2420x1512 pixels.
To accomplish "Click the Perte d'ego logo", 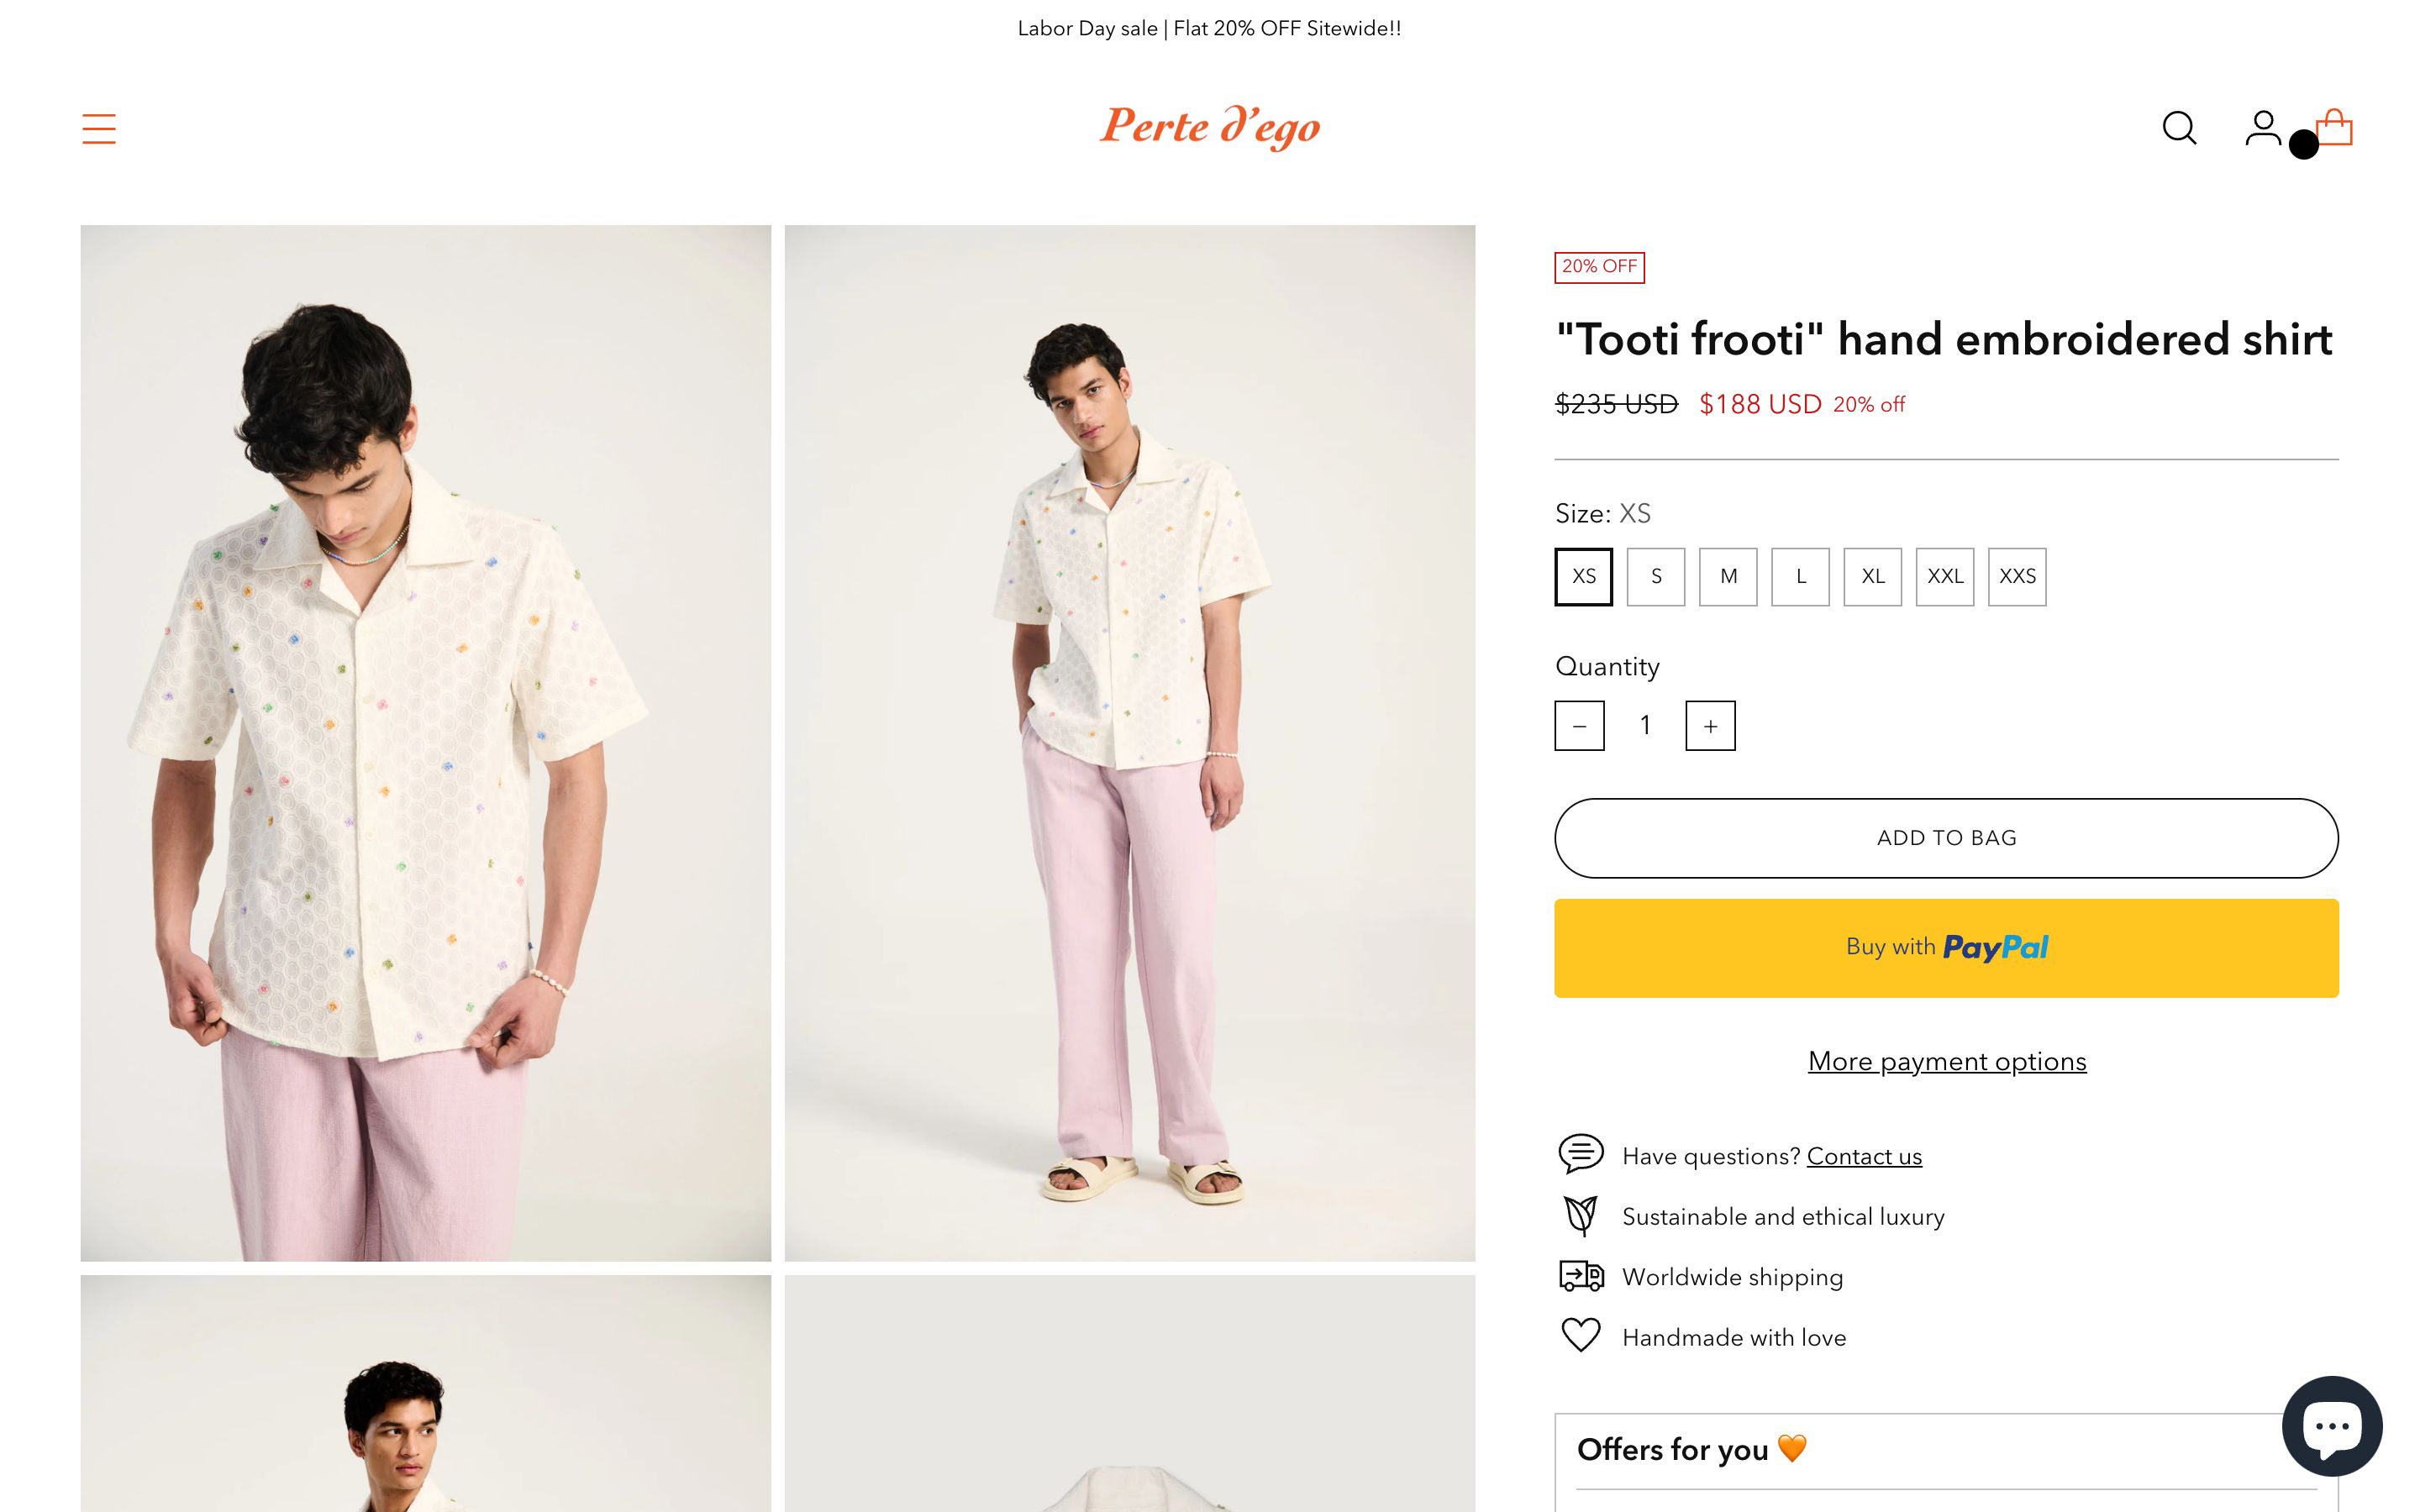I will [x=1210, y=127].
